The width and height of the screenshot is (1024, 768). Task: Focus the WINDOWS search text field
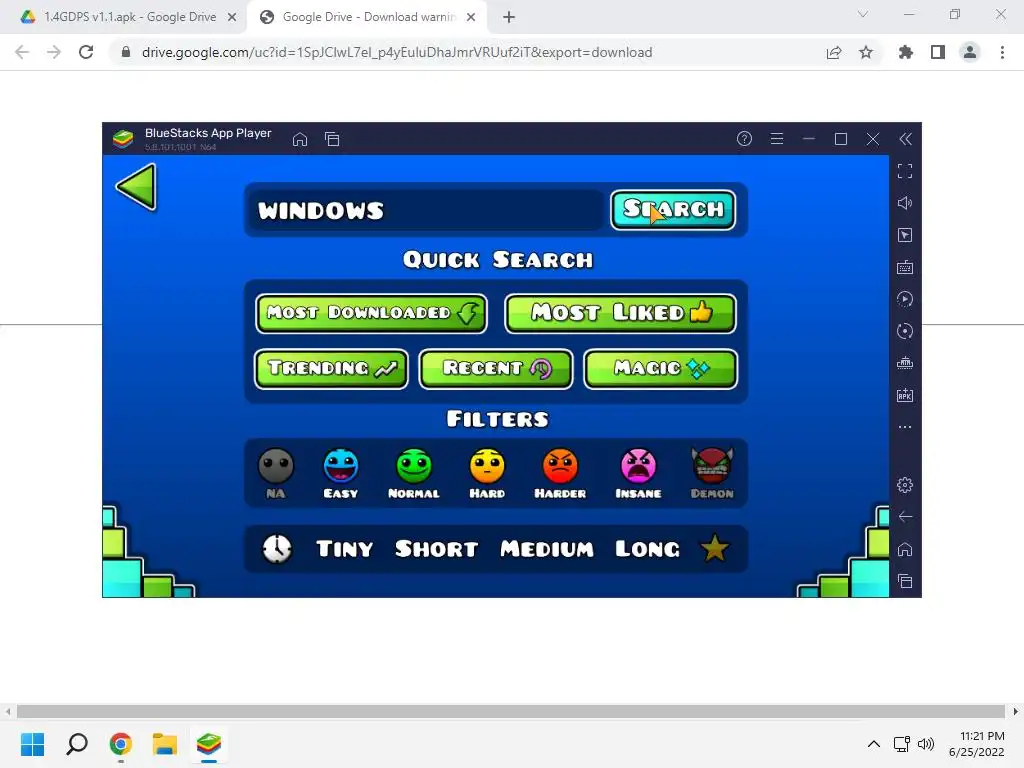[424, 210]
